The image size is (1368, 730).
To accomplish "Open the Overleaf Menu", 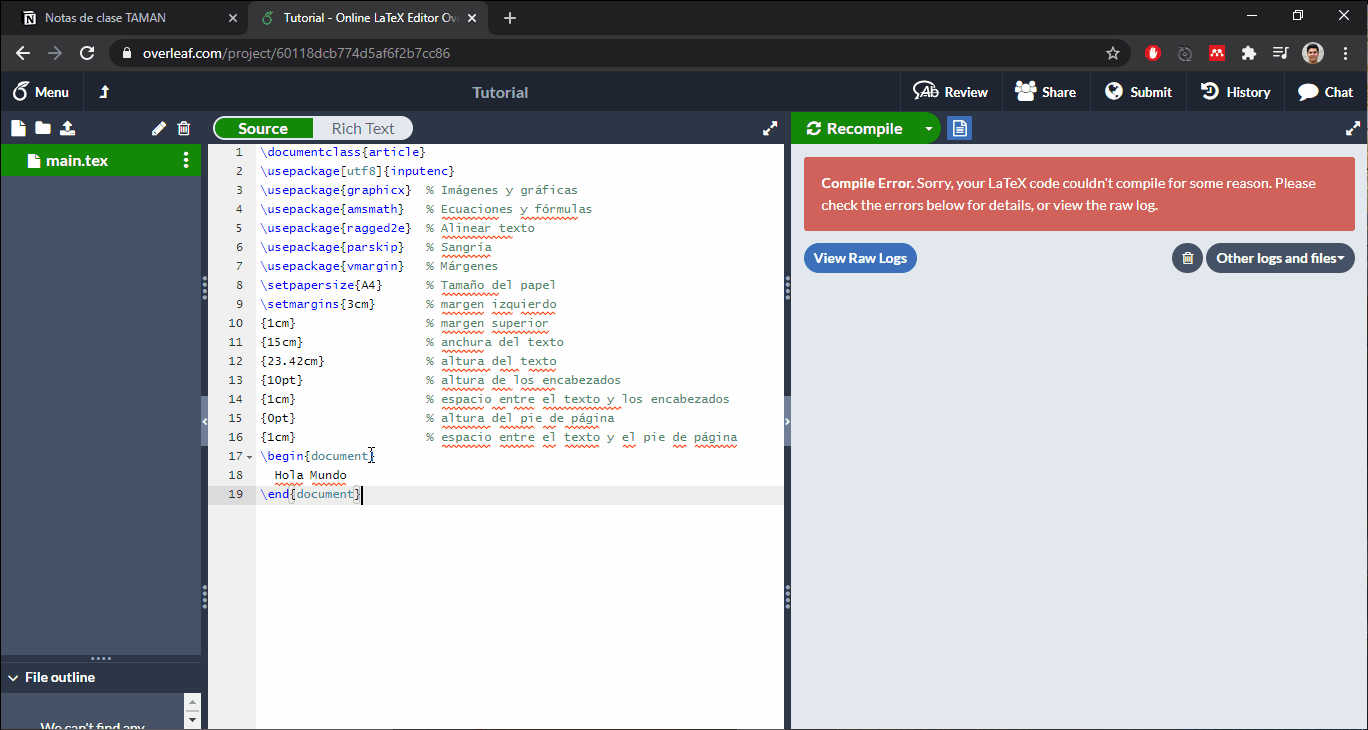I will (41, 92).
